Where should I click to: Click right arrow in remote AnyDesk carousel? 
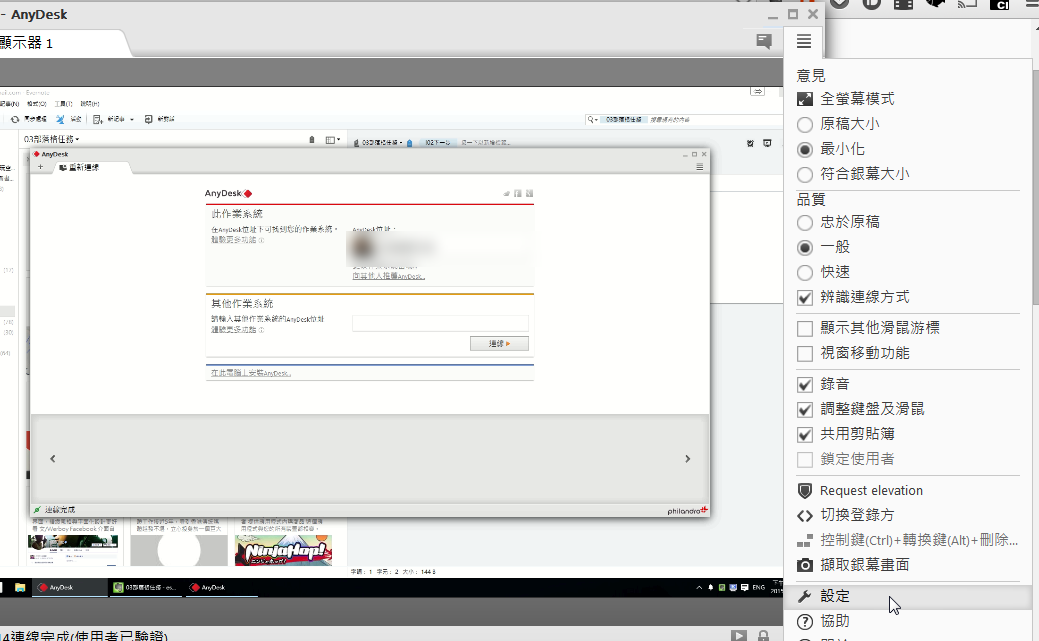pyautogui.click(x=687, y=459)
